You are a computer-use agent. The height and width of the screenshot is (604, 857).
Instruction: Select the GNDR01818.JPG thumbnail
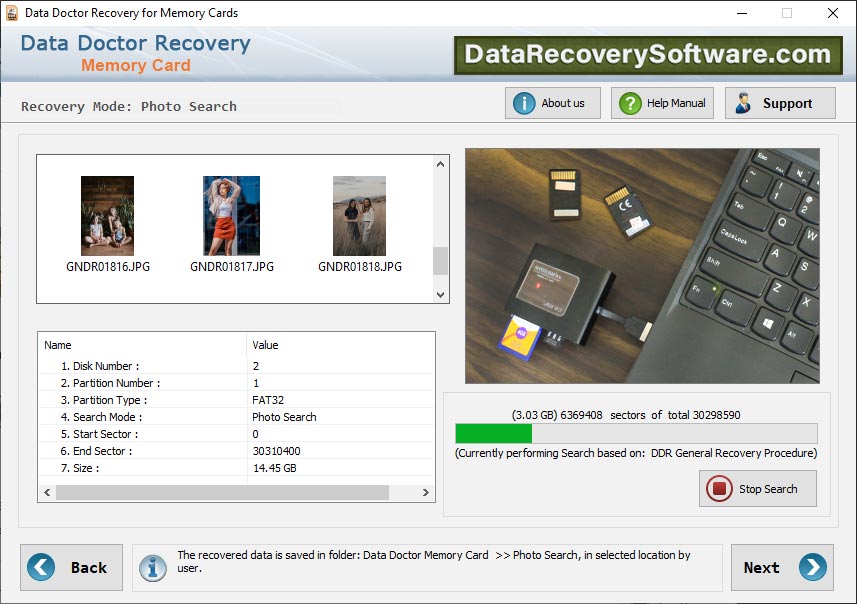pos(359,213)
